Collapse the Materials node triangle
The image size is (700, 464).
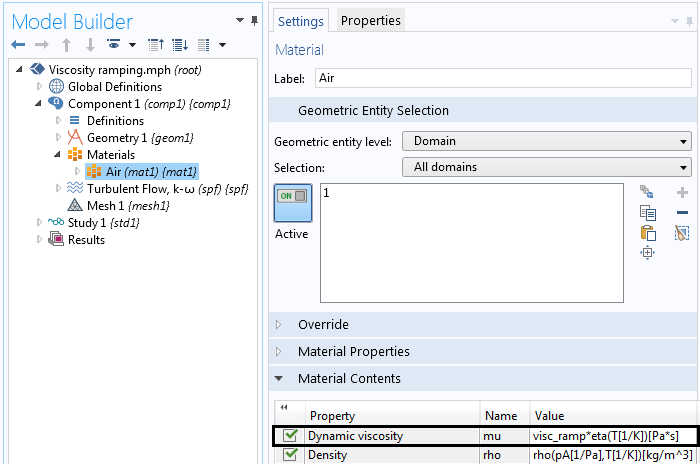pos(58,155)
